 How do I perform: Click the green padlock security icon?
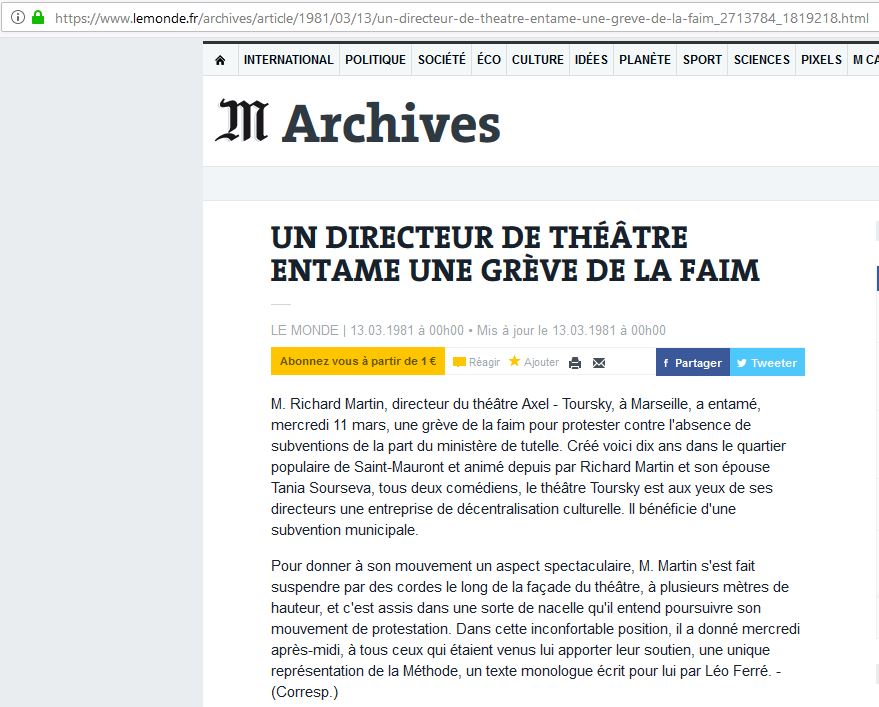(x=38, y=18)
